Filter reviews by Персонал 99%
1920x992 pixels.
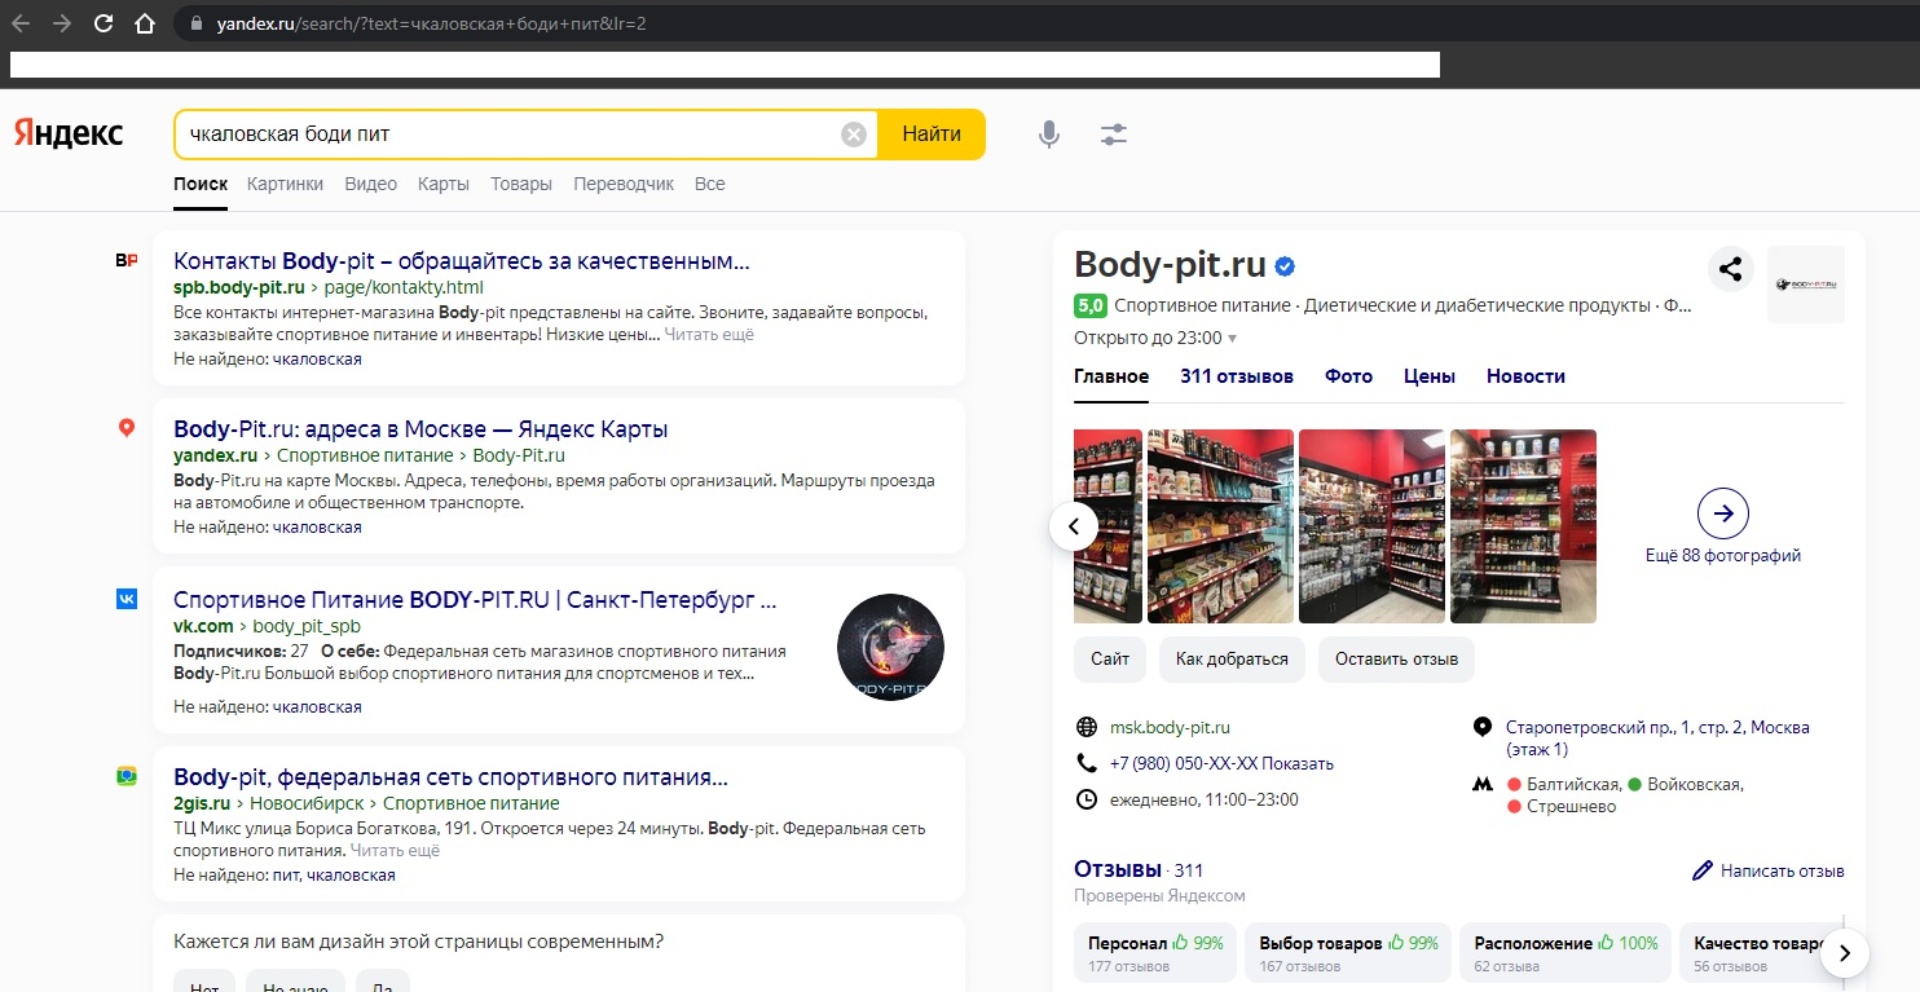1155,953
